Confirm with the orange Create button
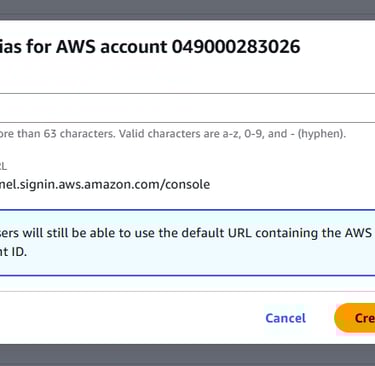 tap(355, 318)
